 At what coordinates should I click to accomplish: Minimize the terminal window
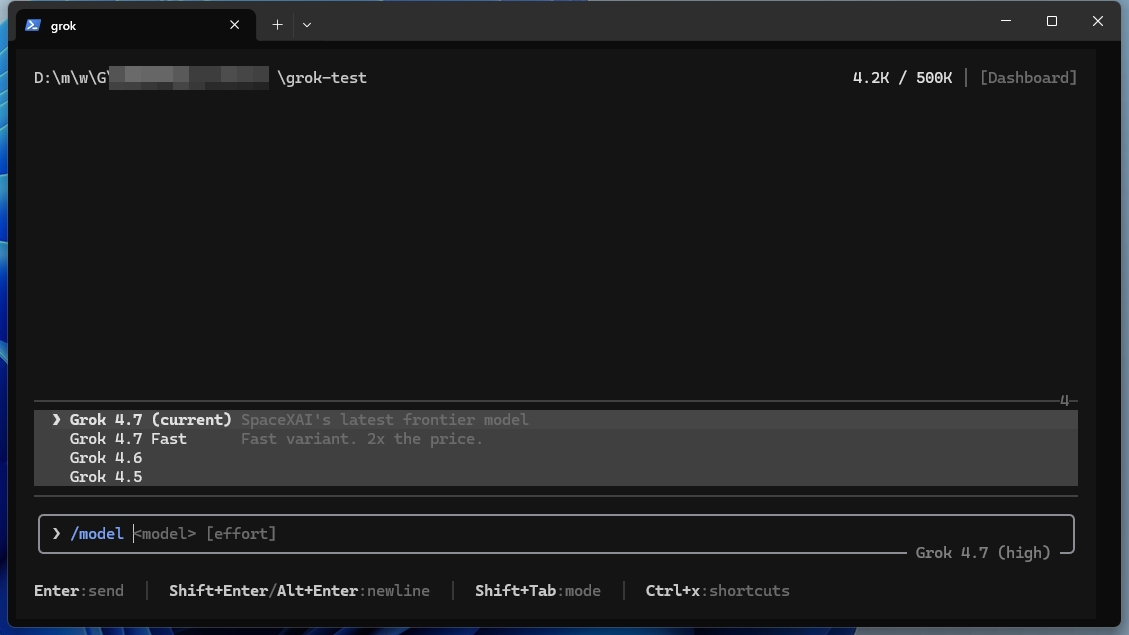[x=1006, y=21]
